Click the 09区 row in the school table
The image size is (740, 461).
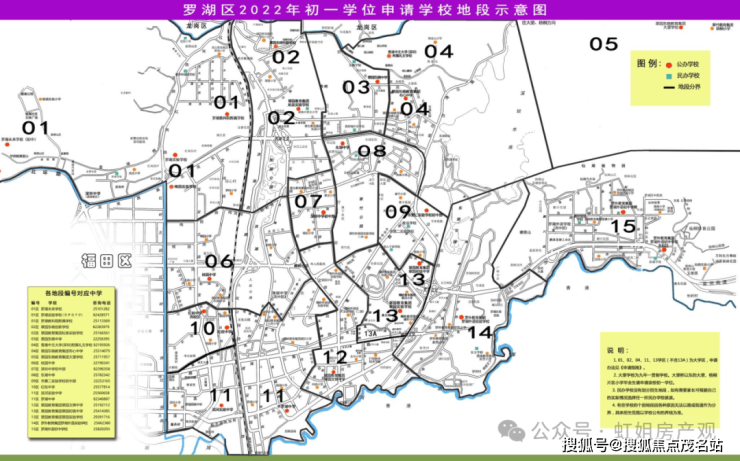(x=71, y=381)
